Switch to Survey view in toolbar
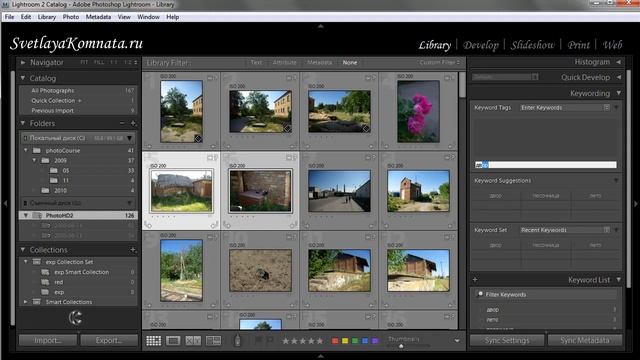The width and height of the screenshot is (640, 360). pos(213,340)
